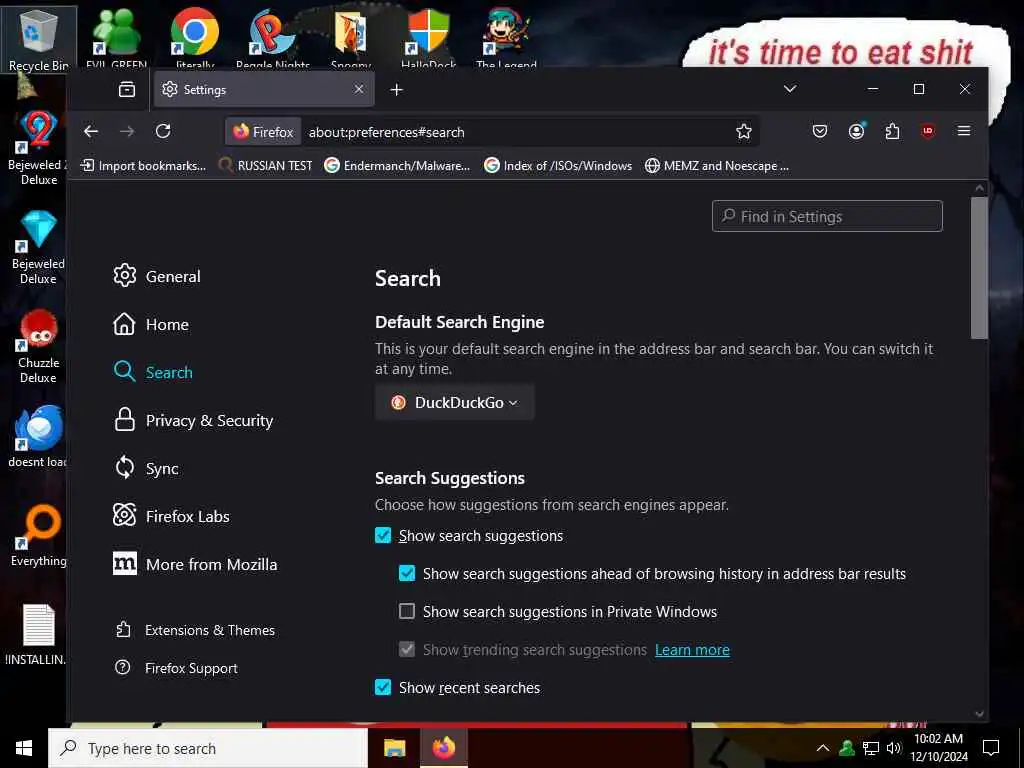Toggle Show search suggestions checkbox
Image resolution: width=1024 pixels, height=768 pixels.
point(383,536)
